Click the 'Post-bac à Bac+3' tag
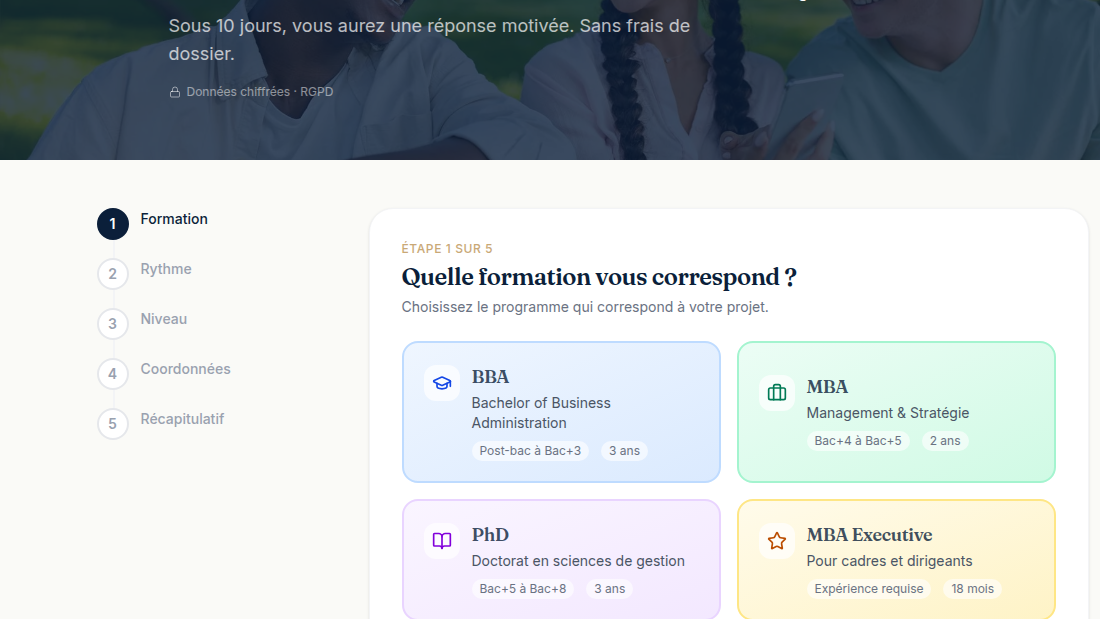This screenshot has width=1100, height=619. tap(530, 451)
